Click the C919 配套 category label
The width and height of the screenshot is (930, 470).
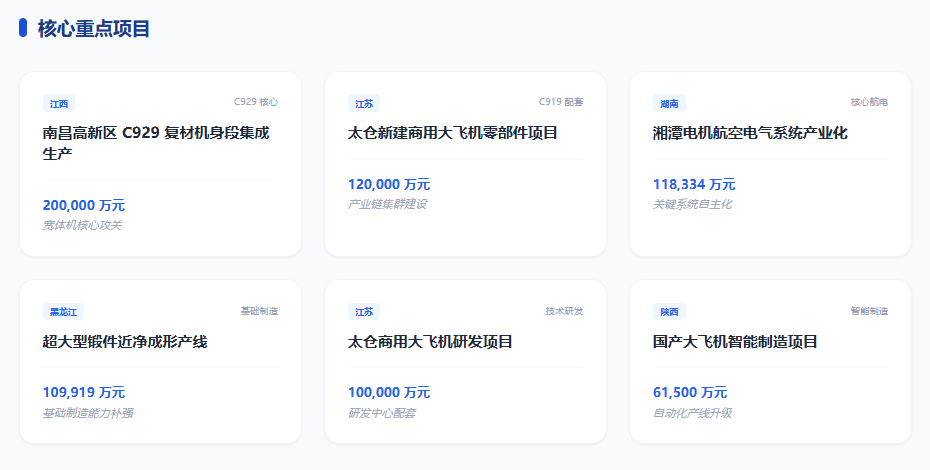560,102
